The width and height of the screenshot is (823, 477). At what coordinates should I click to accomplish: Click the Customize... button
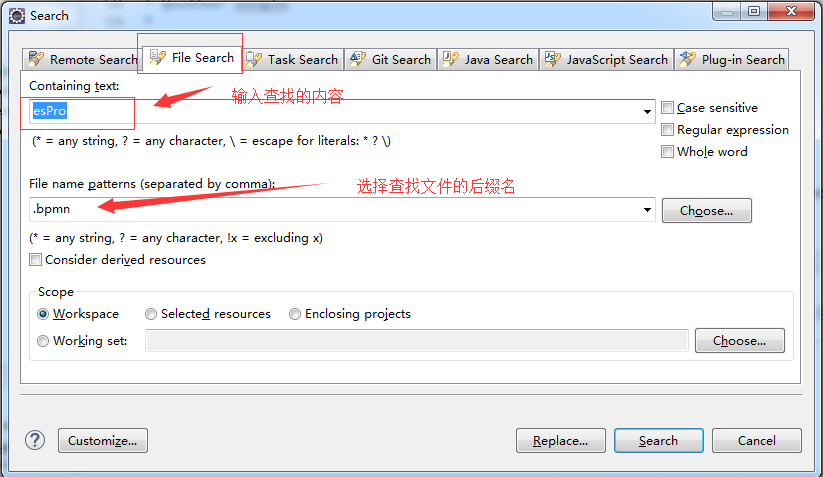103,441
